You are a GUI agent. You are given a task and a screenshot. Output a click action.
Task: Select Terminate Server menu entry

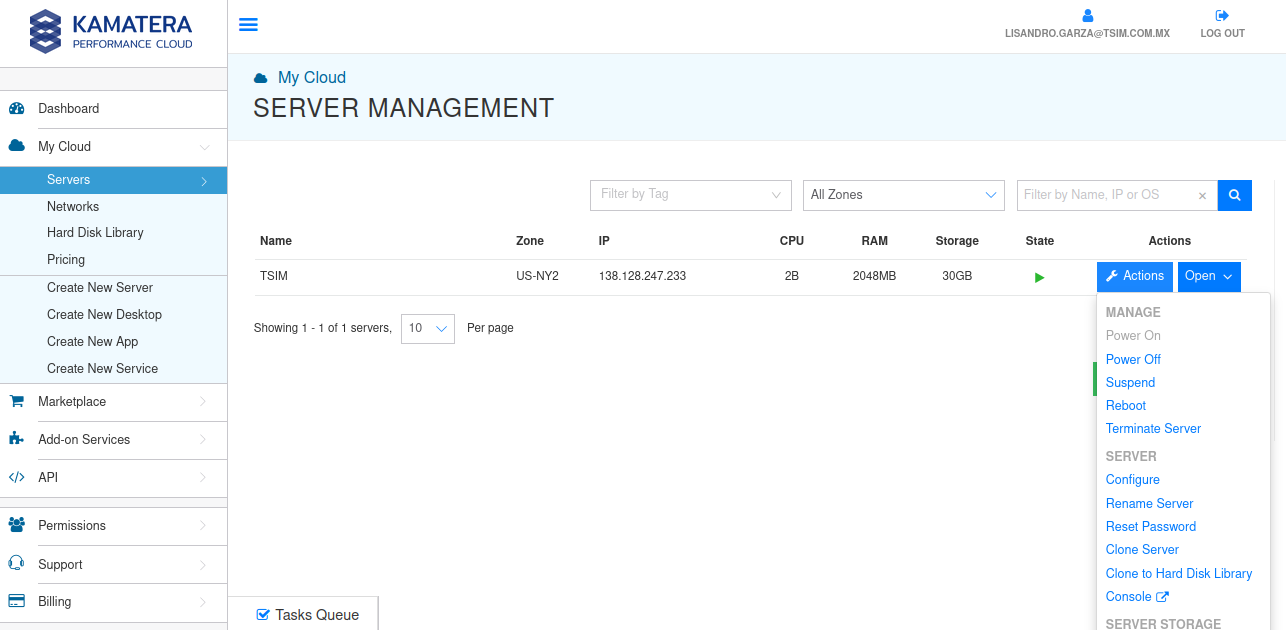(x=1153, y=428)
